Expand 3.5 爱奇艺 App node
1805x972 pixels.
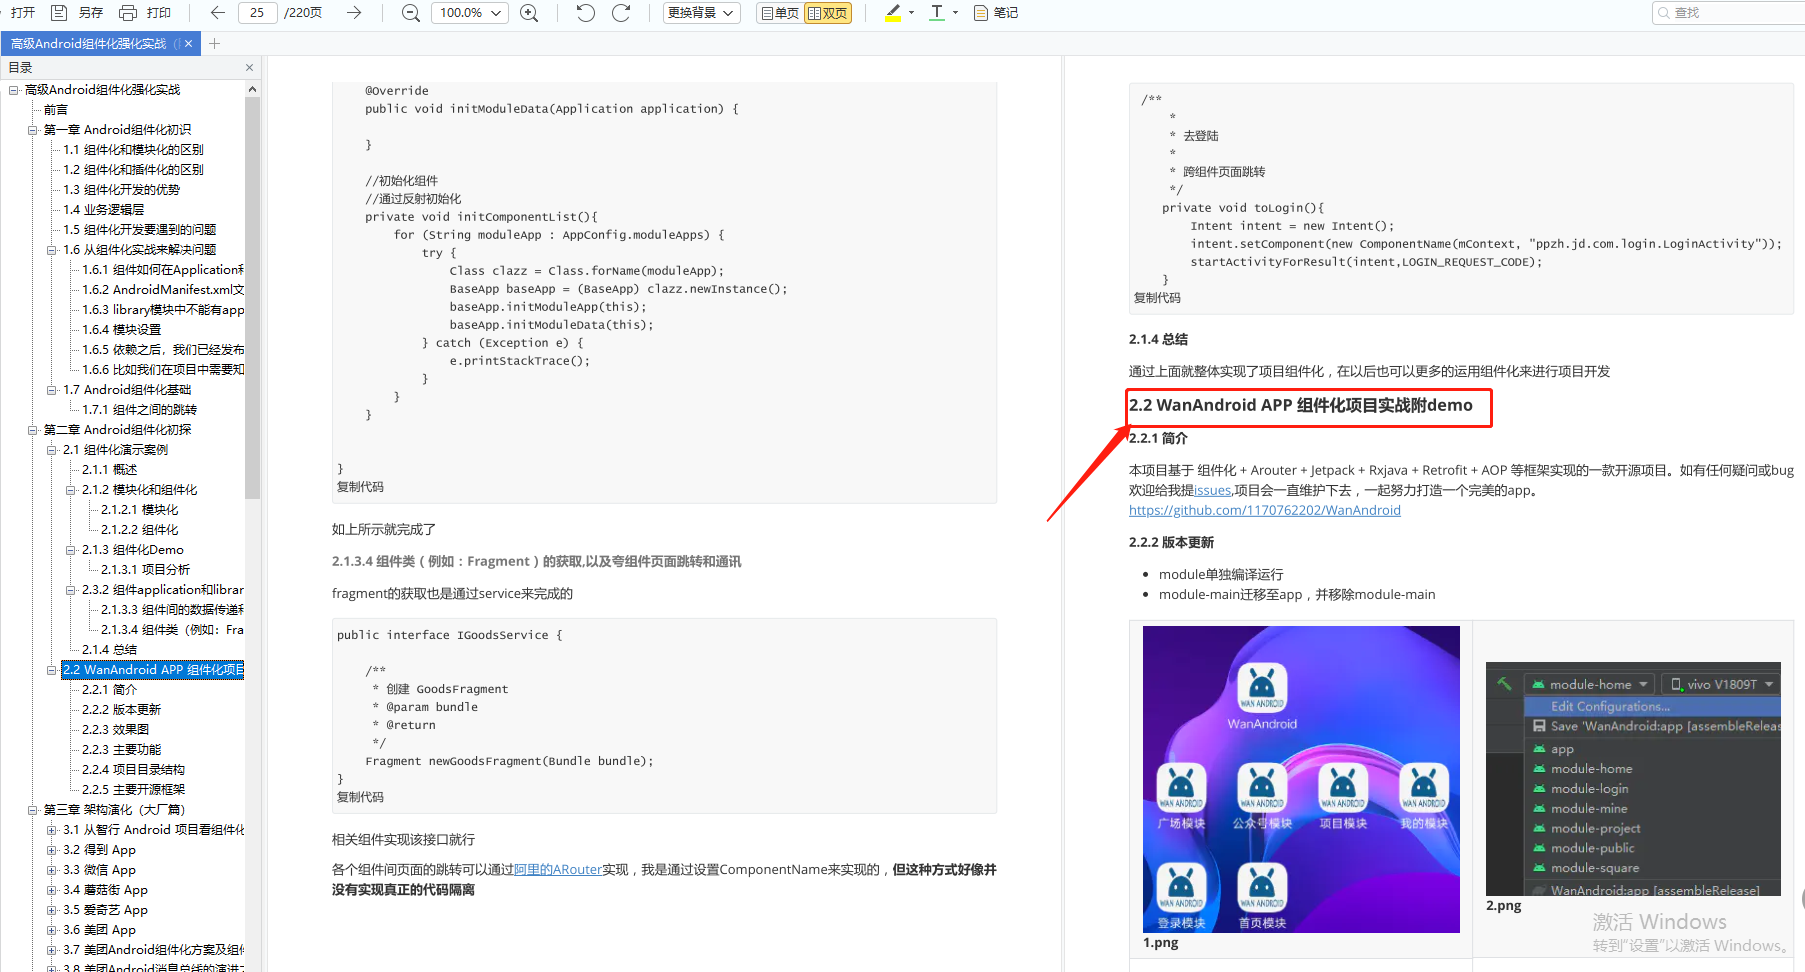click(52, 910)
